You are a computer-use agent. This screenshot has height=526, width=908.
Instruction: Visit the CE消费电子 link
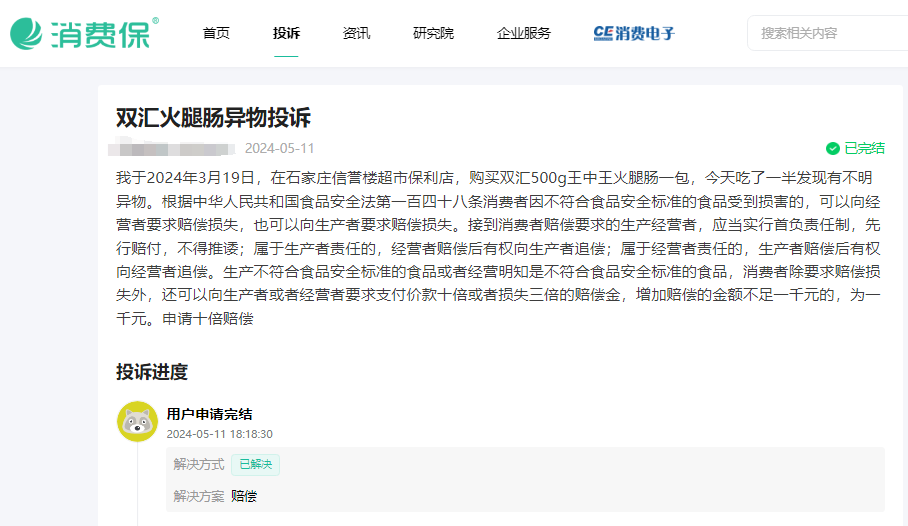click(634, 33)
